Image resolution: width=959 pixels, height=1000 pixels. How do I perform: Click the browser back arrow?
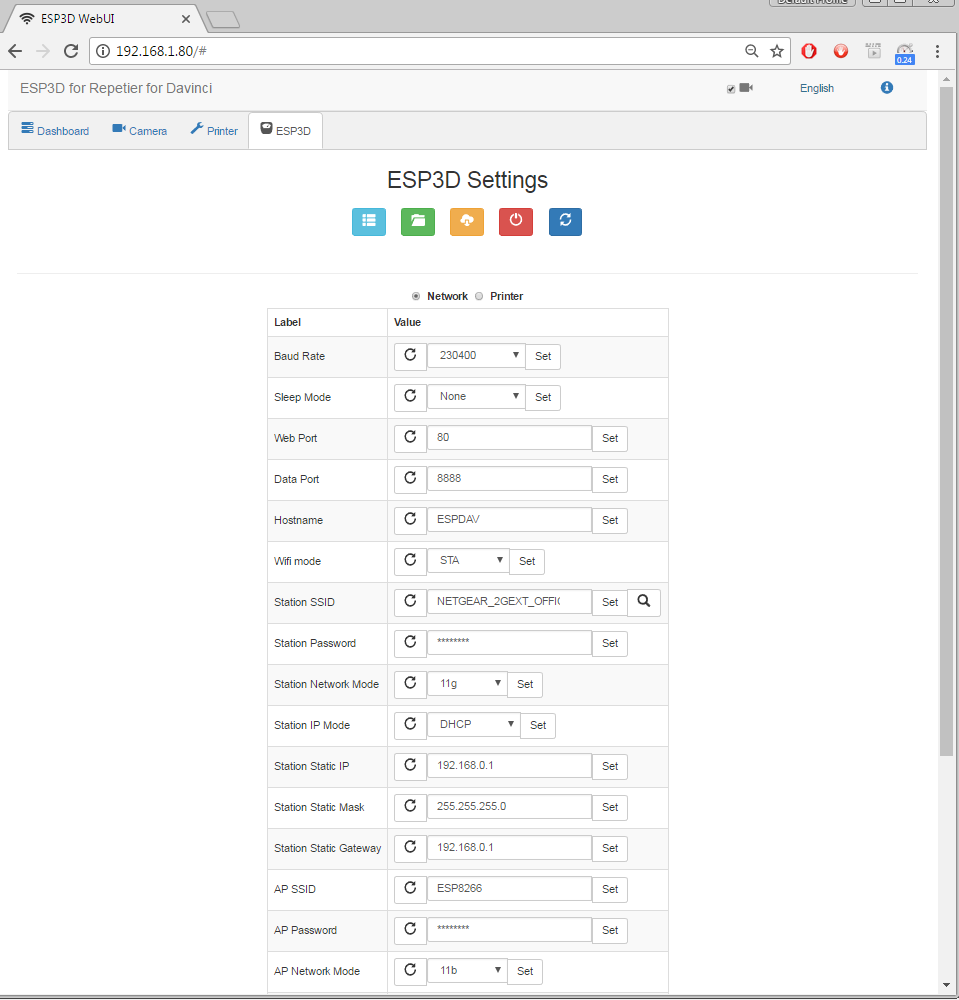click(x=15, y=51)
